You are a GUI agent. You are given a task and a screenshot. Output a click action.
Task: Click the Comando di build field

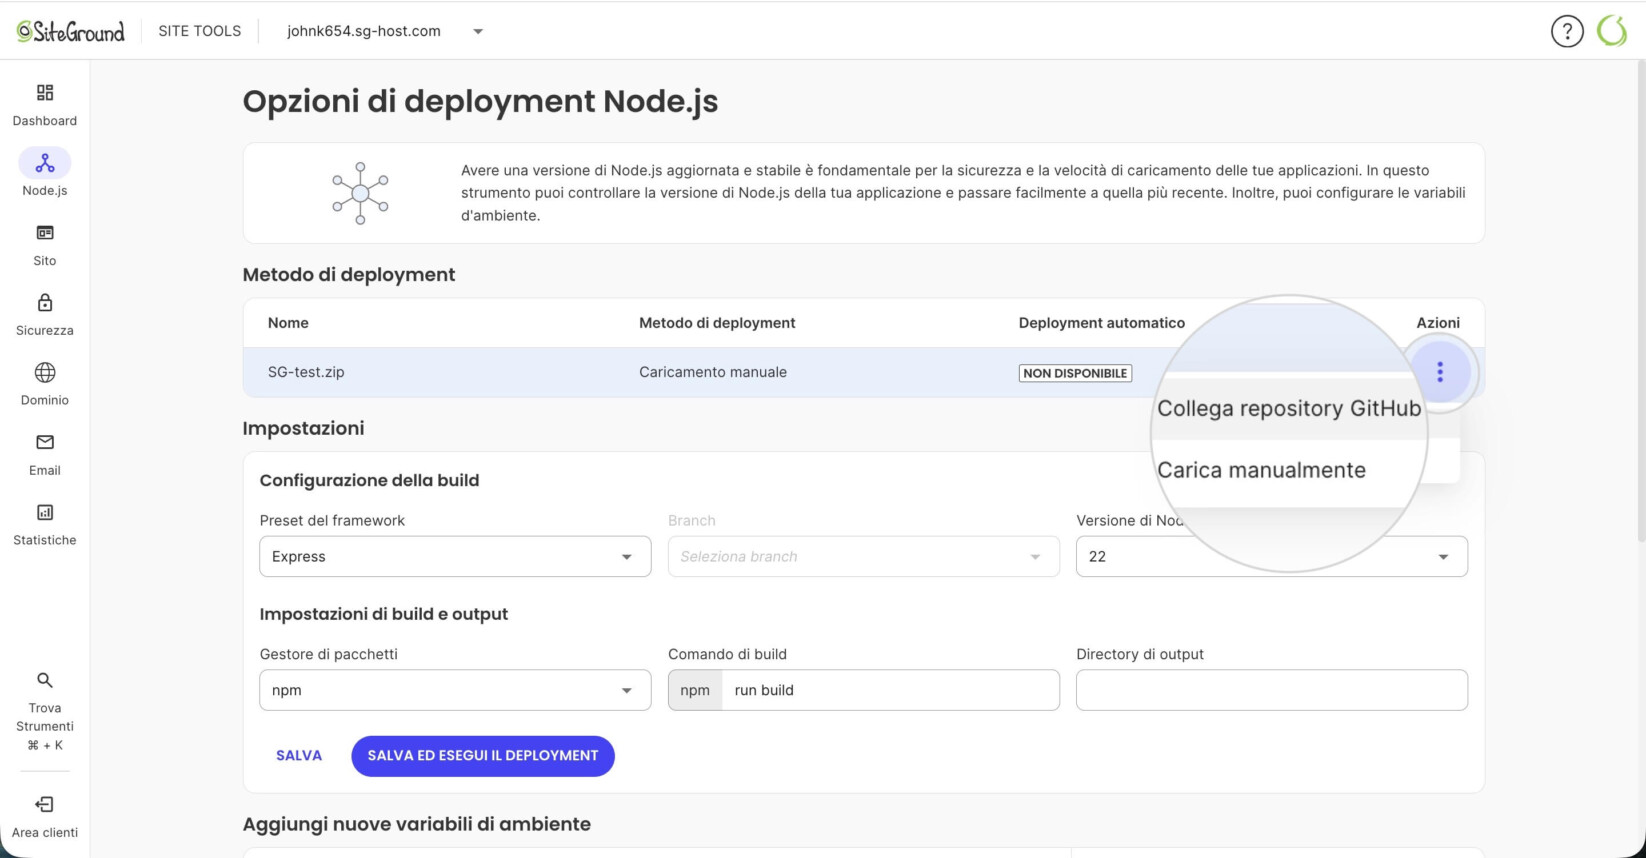(x=863, y=690)
